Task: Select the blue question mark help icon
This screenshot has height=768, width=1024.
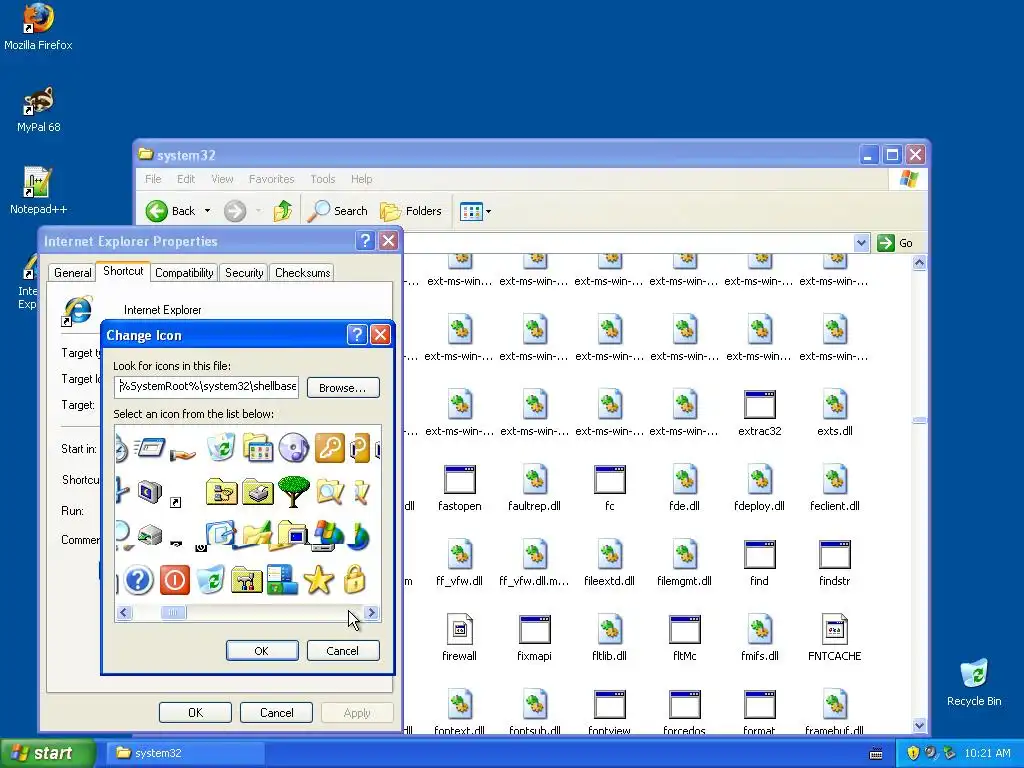Action: coord(138,580)
